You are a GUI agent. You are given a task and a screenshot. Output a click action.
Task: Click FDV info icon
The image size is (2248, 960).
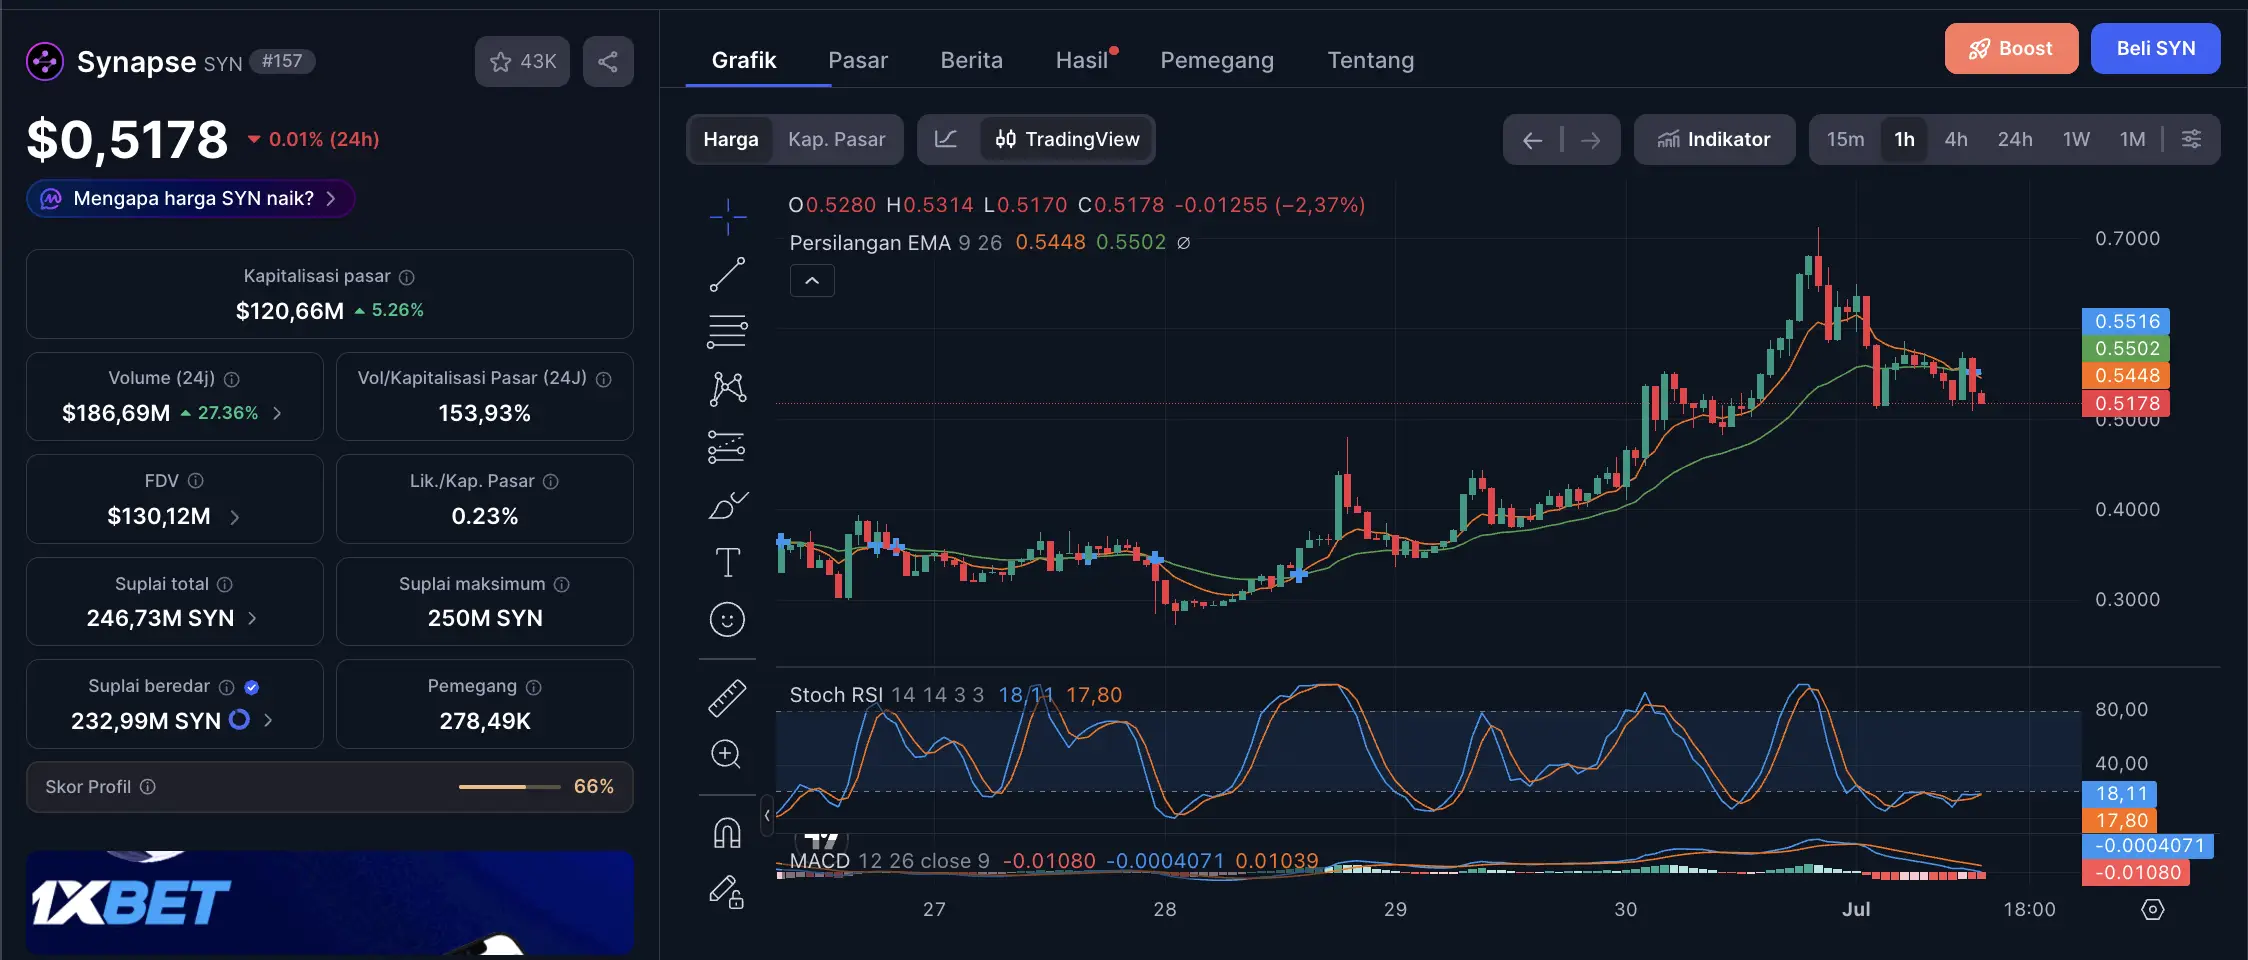point(196,481)
